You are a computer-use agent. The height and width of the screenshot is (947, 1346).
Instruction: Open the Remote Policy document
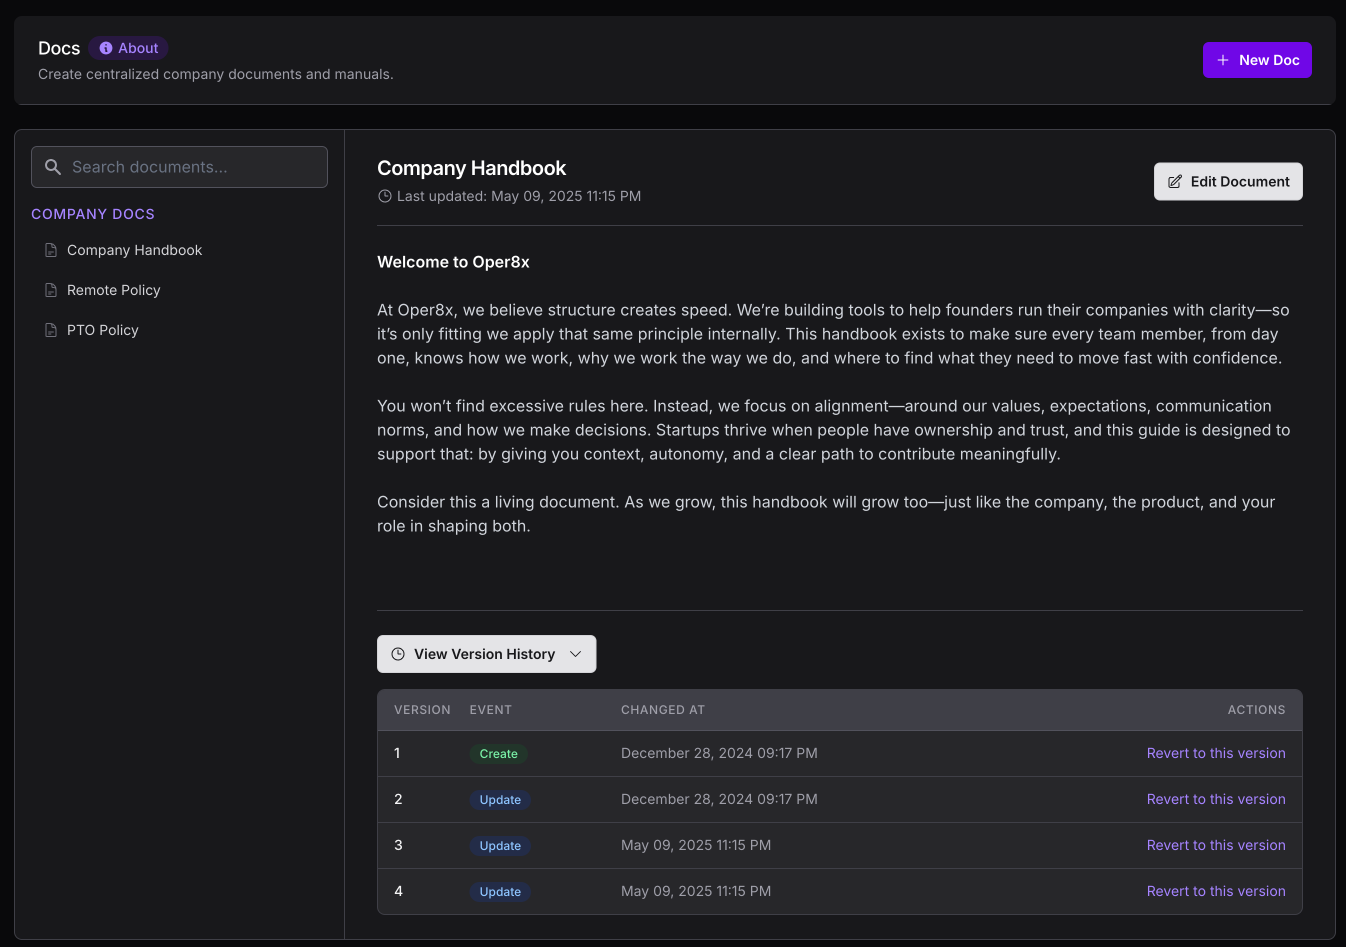click(x=113, y=290)
